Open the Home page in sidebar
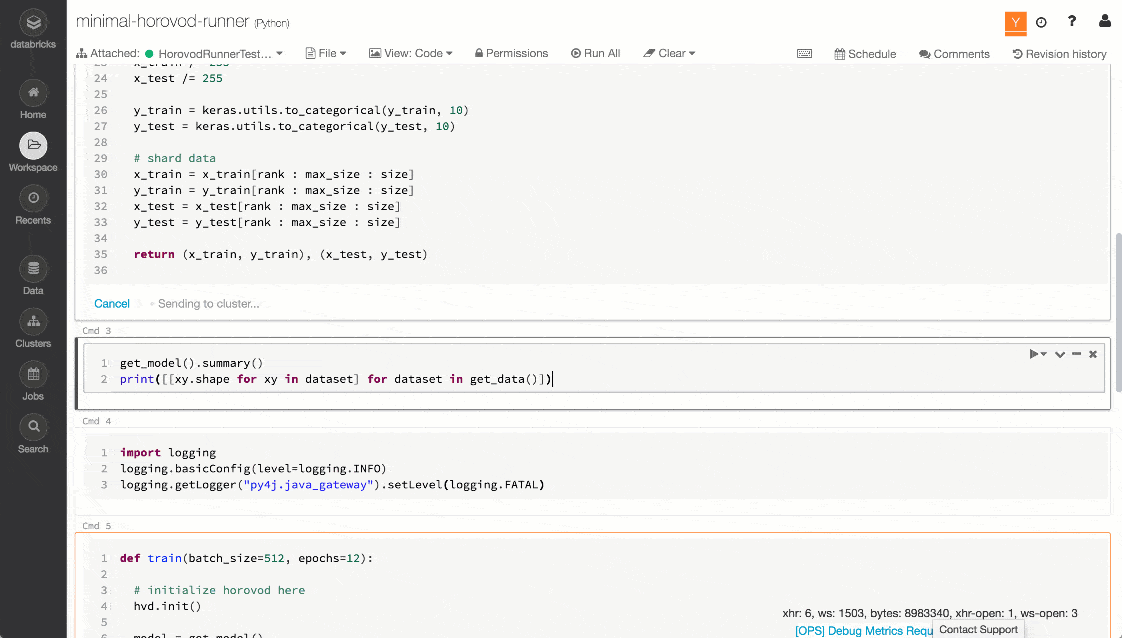The width and height of the screenshot is (1122, 638). pyautogui.click(x=33, y=94)
